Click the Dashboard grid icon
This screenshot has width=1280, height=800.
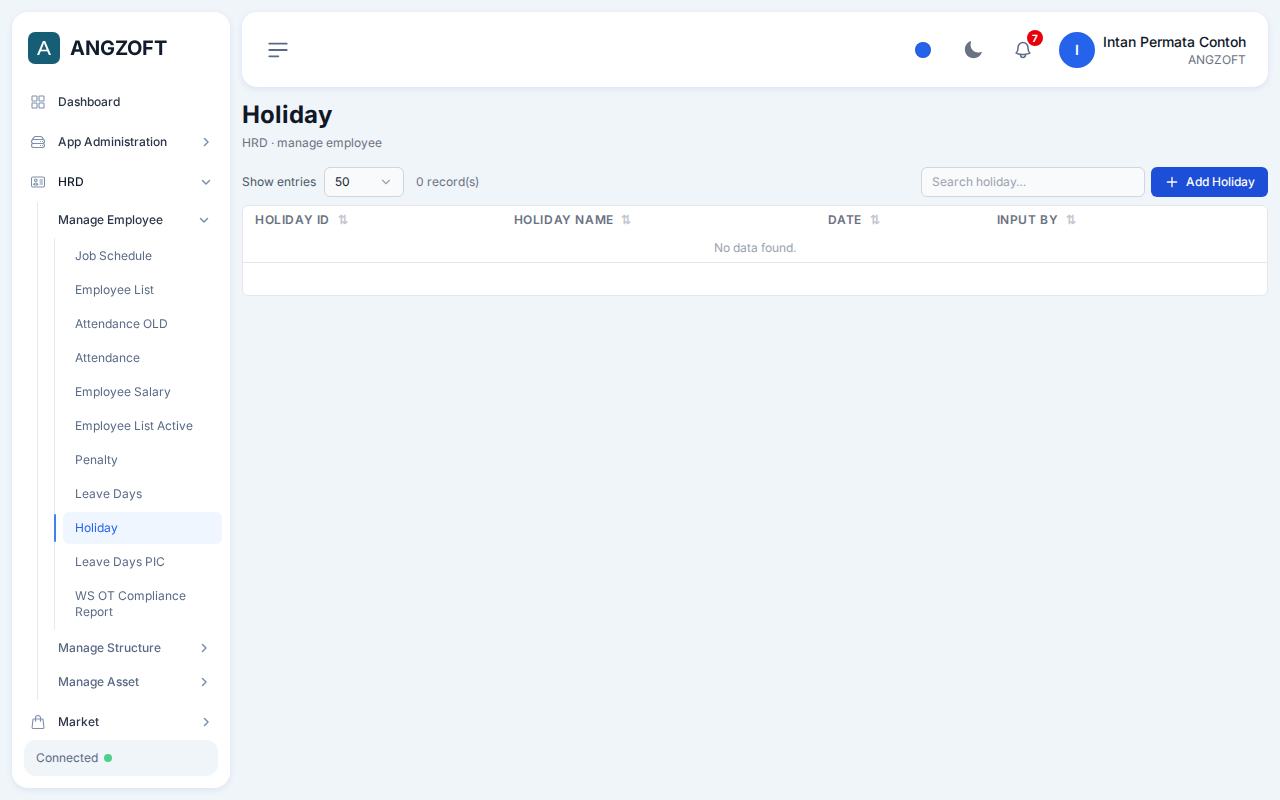(x=38, y=102)
